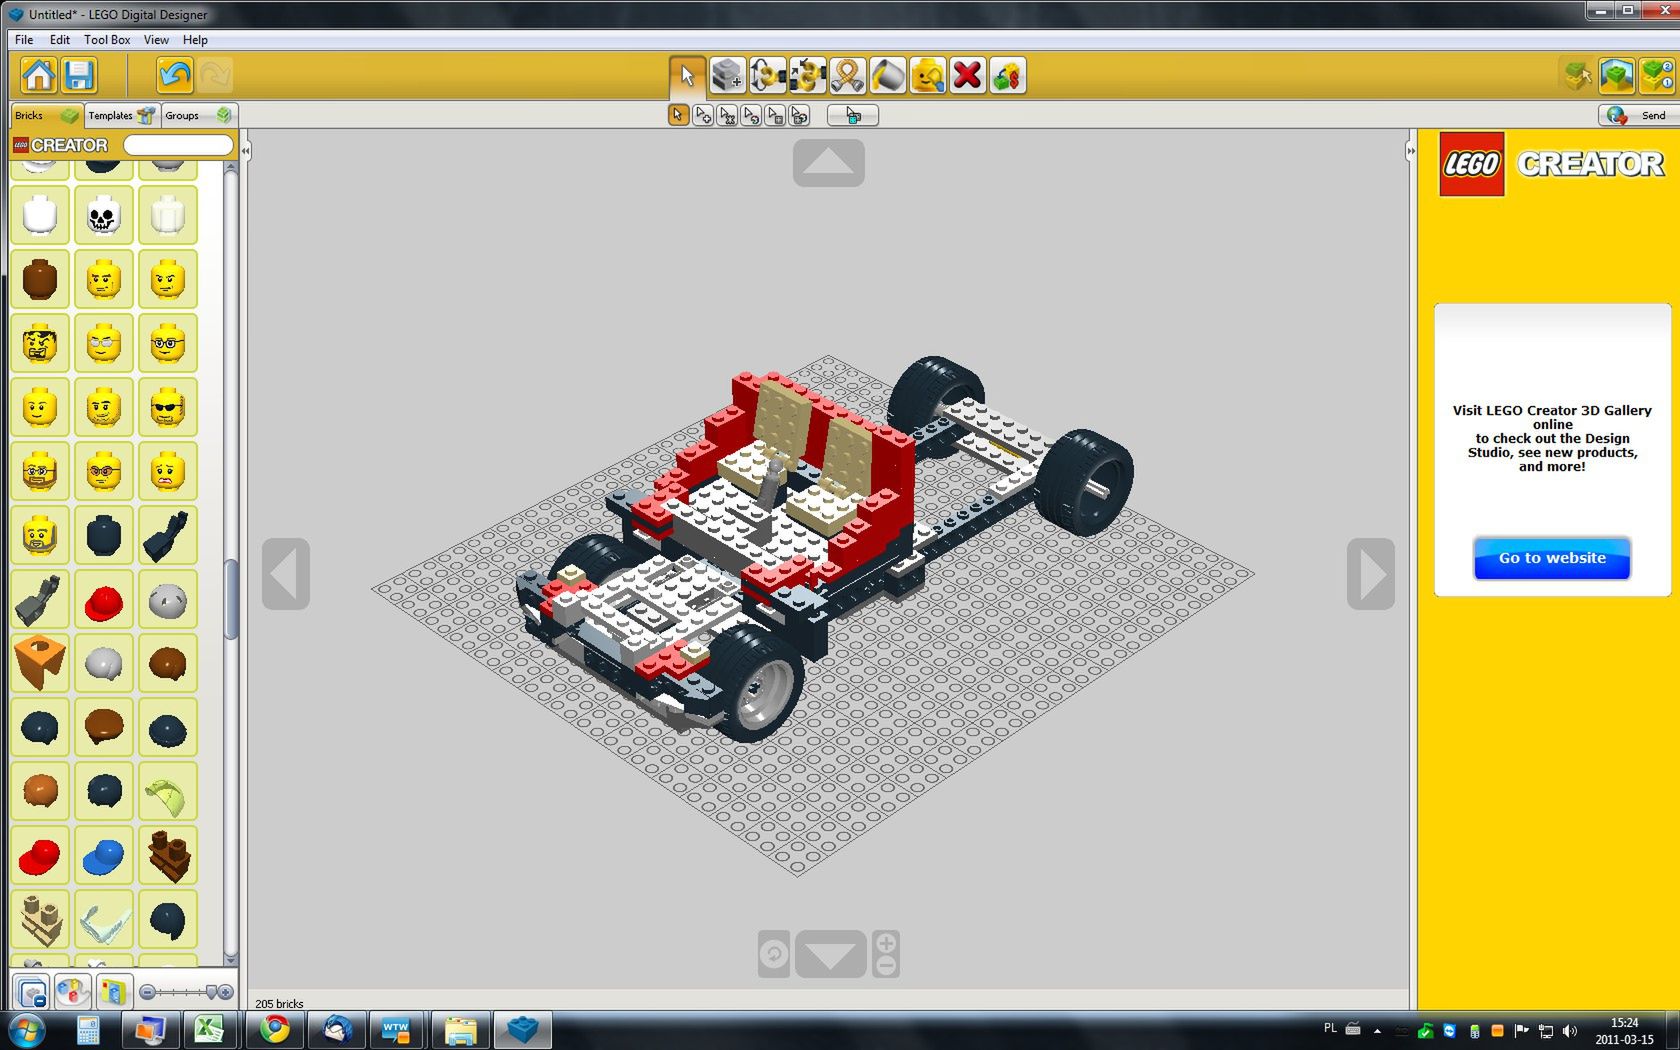
Task: Open the View menu
Action: 156,40
